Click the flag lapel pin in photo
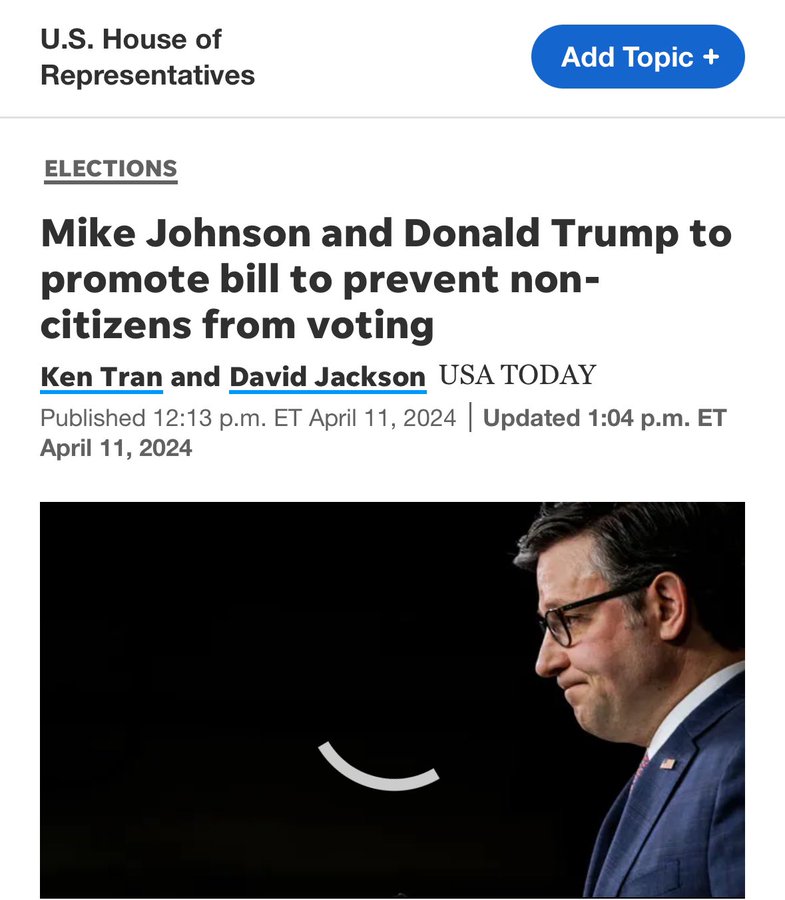Screen dimensions: 785x900 point(667,763)
